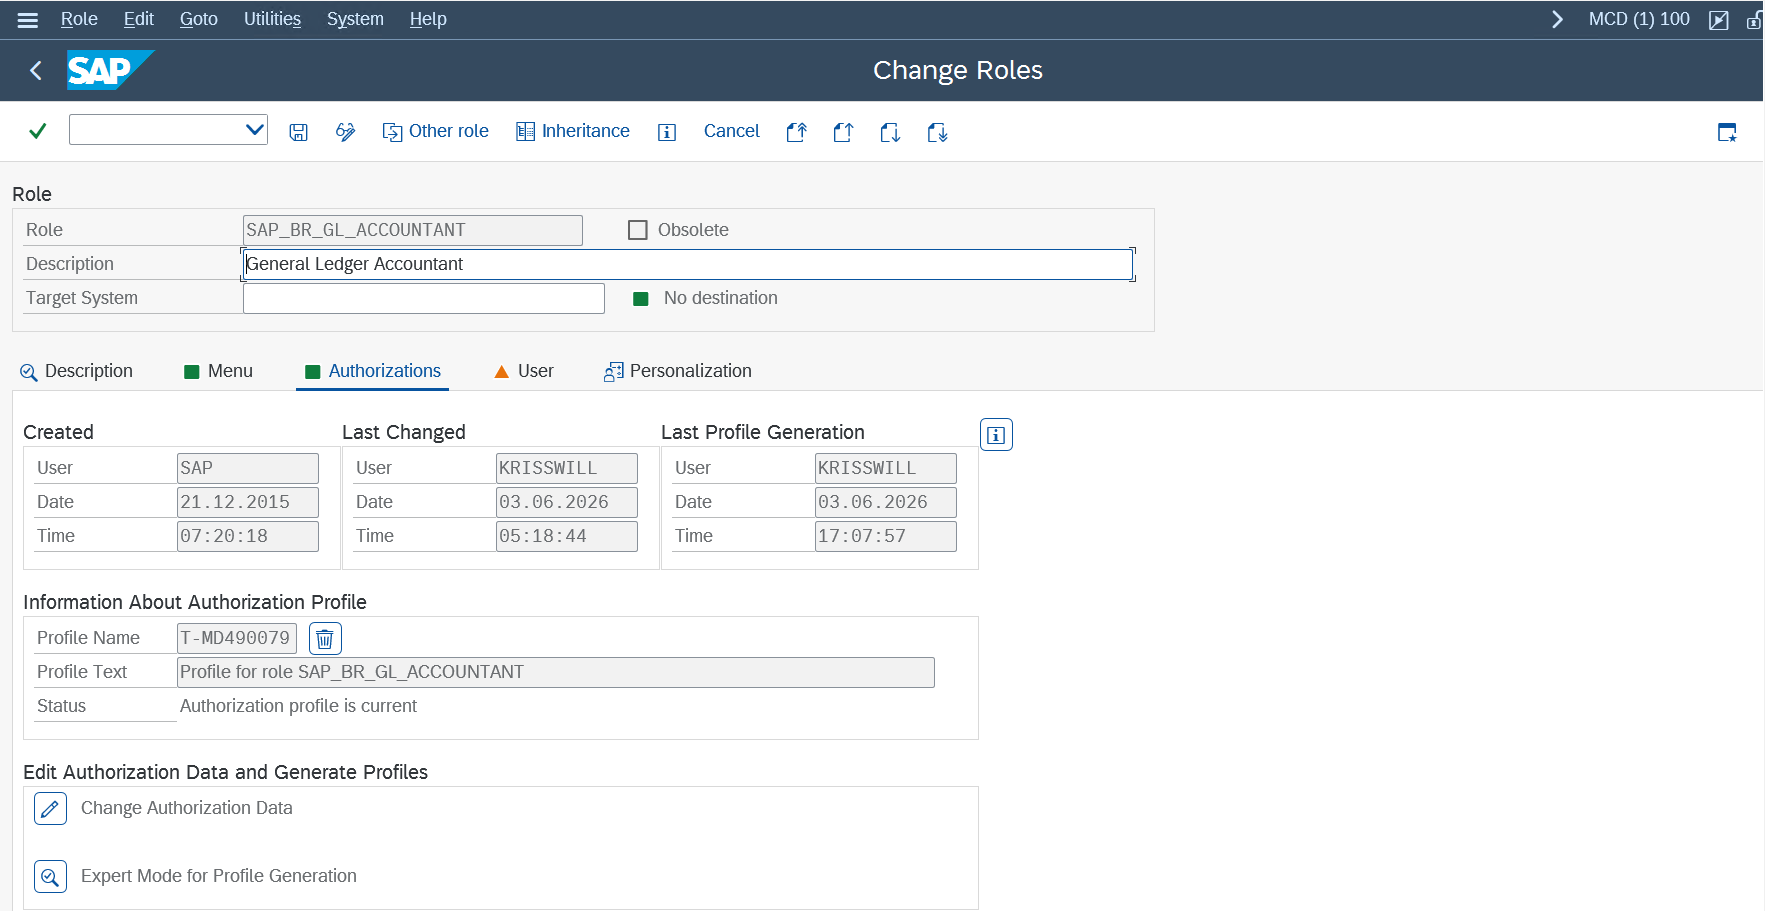
Task: Click the back arrow beside SAP logo
Action: click(36, 70)
